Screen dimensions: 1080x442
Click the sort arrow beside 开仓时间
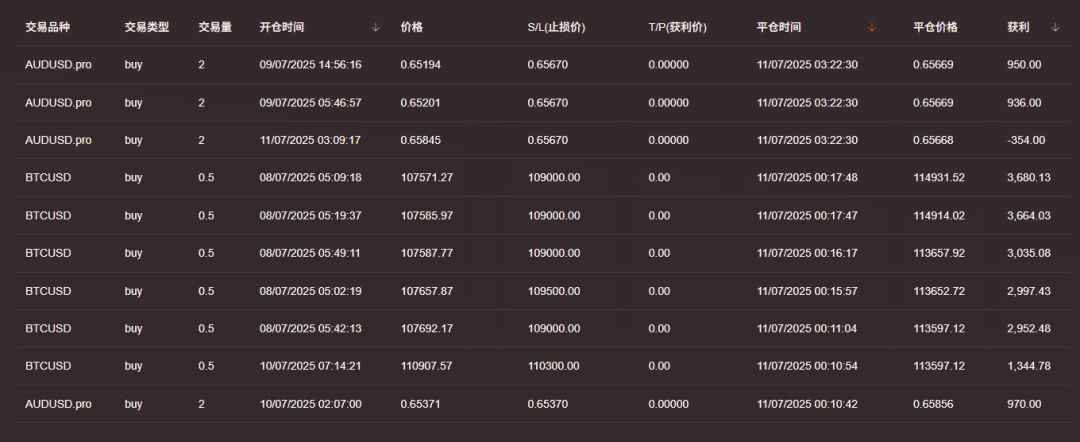point(375,28)
